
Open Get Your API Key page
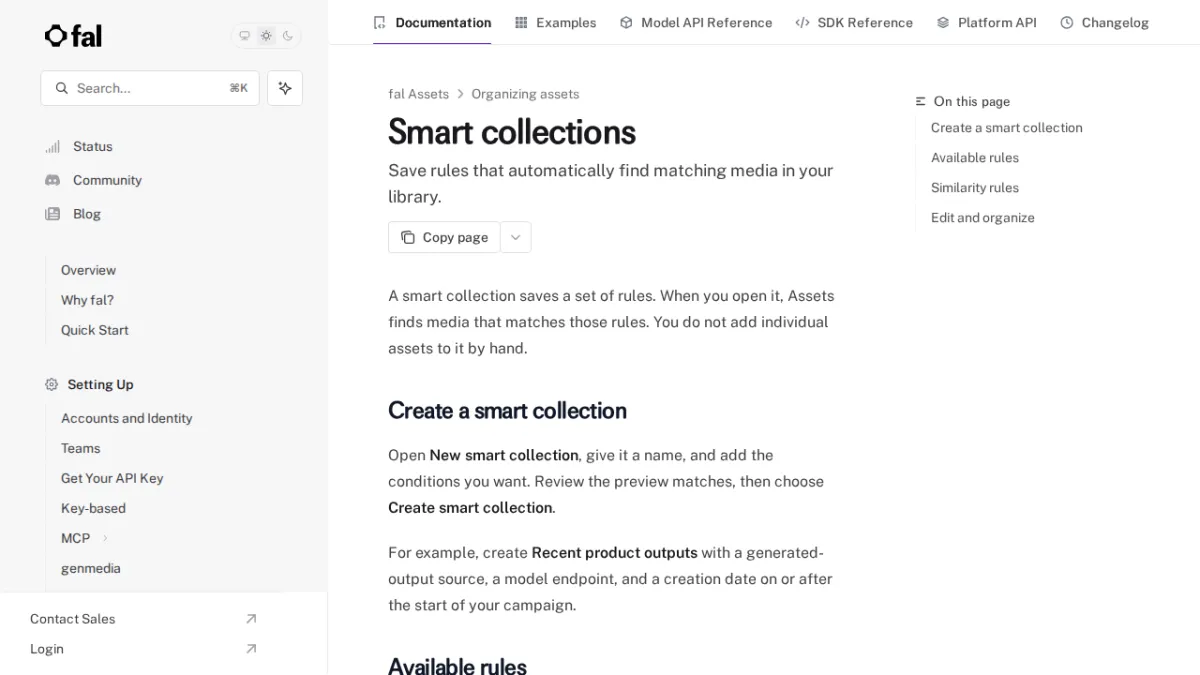(112, 478)
